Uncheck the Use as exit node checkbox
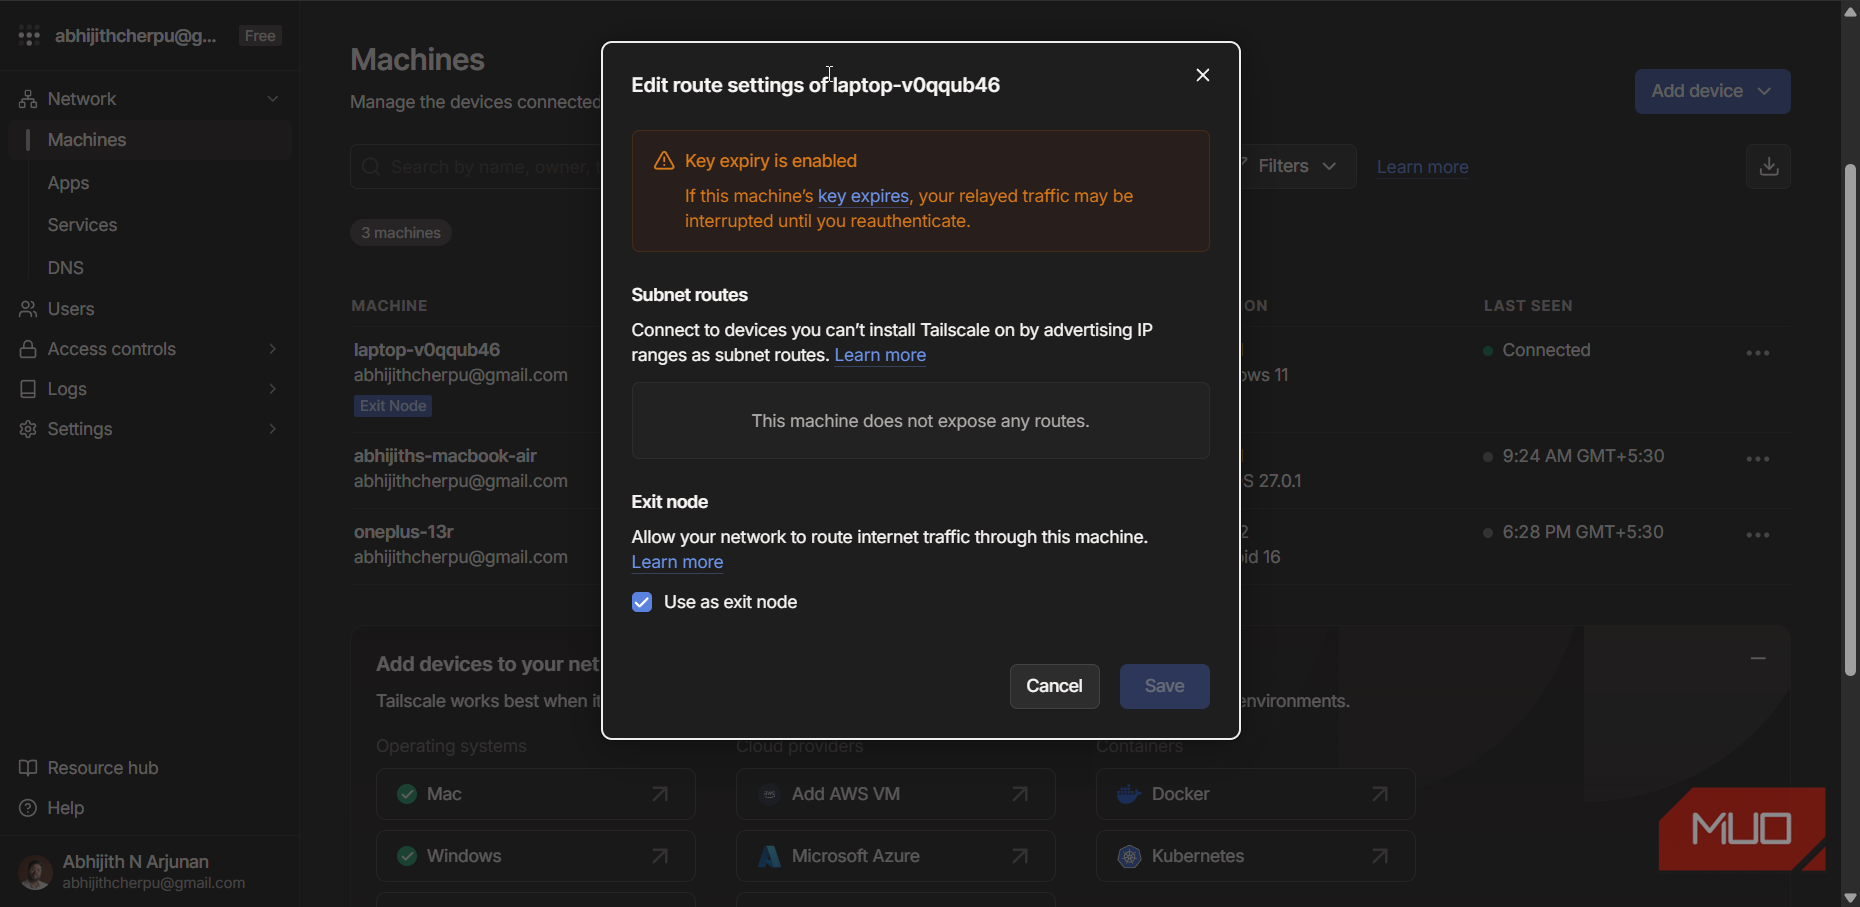Viewport: 1860px width, 907px height. tap(642, 602)
